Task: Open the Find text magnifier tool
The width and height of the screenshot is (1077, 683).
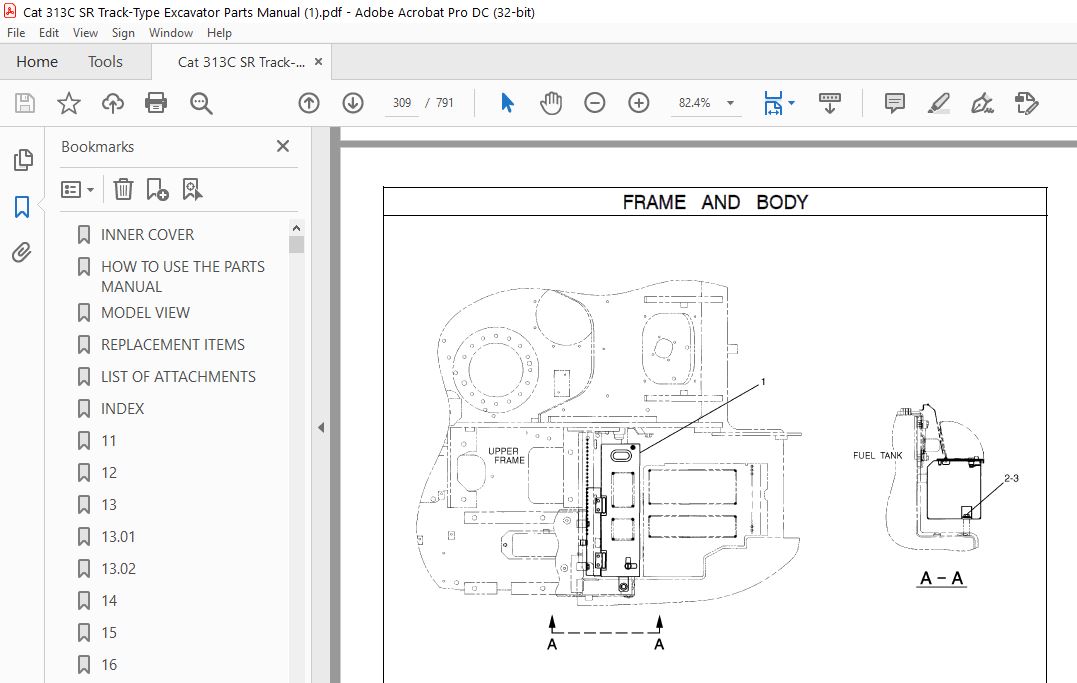Action: [x=201, y=103]
